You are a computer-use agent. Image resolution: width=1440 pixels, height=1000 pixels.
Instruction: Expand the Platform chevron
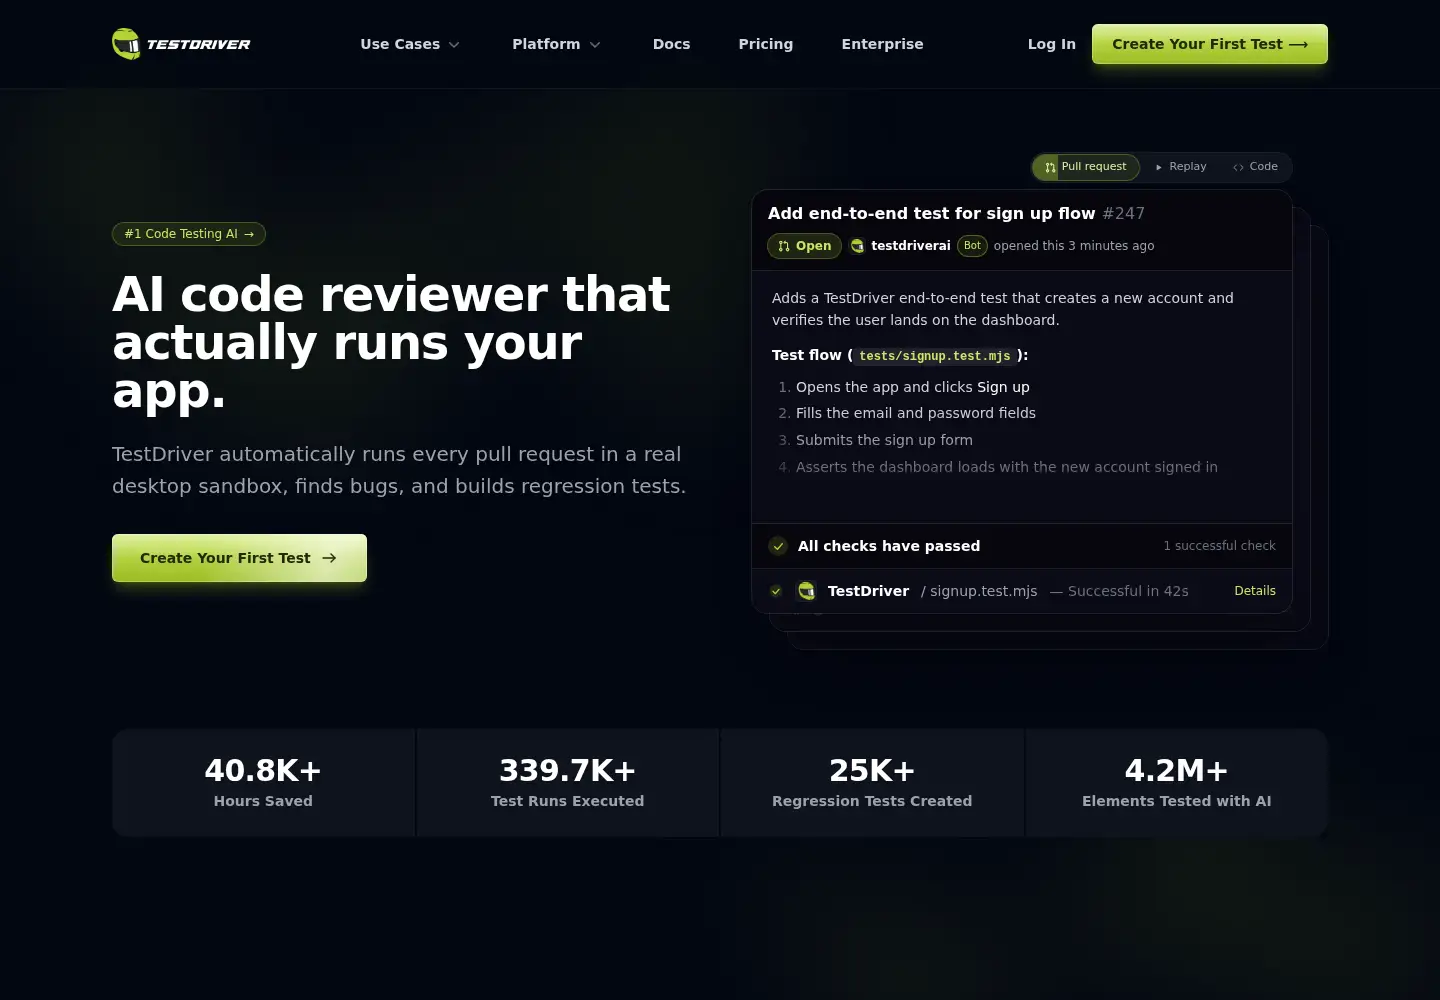[x=595, y=45]
